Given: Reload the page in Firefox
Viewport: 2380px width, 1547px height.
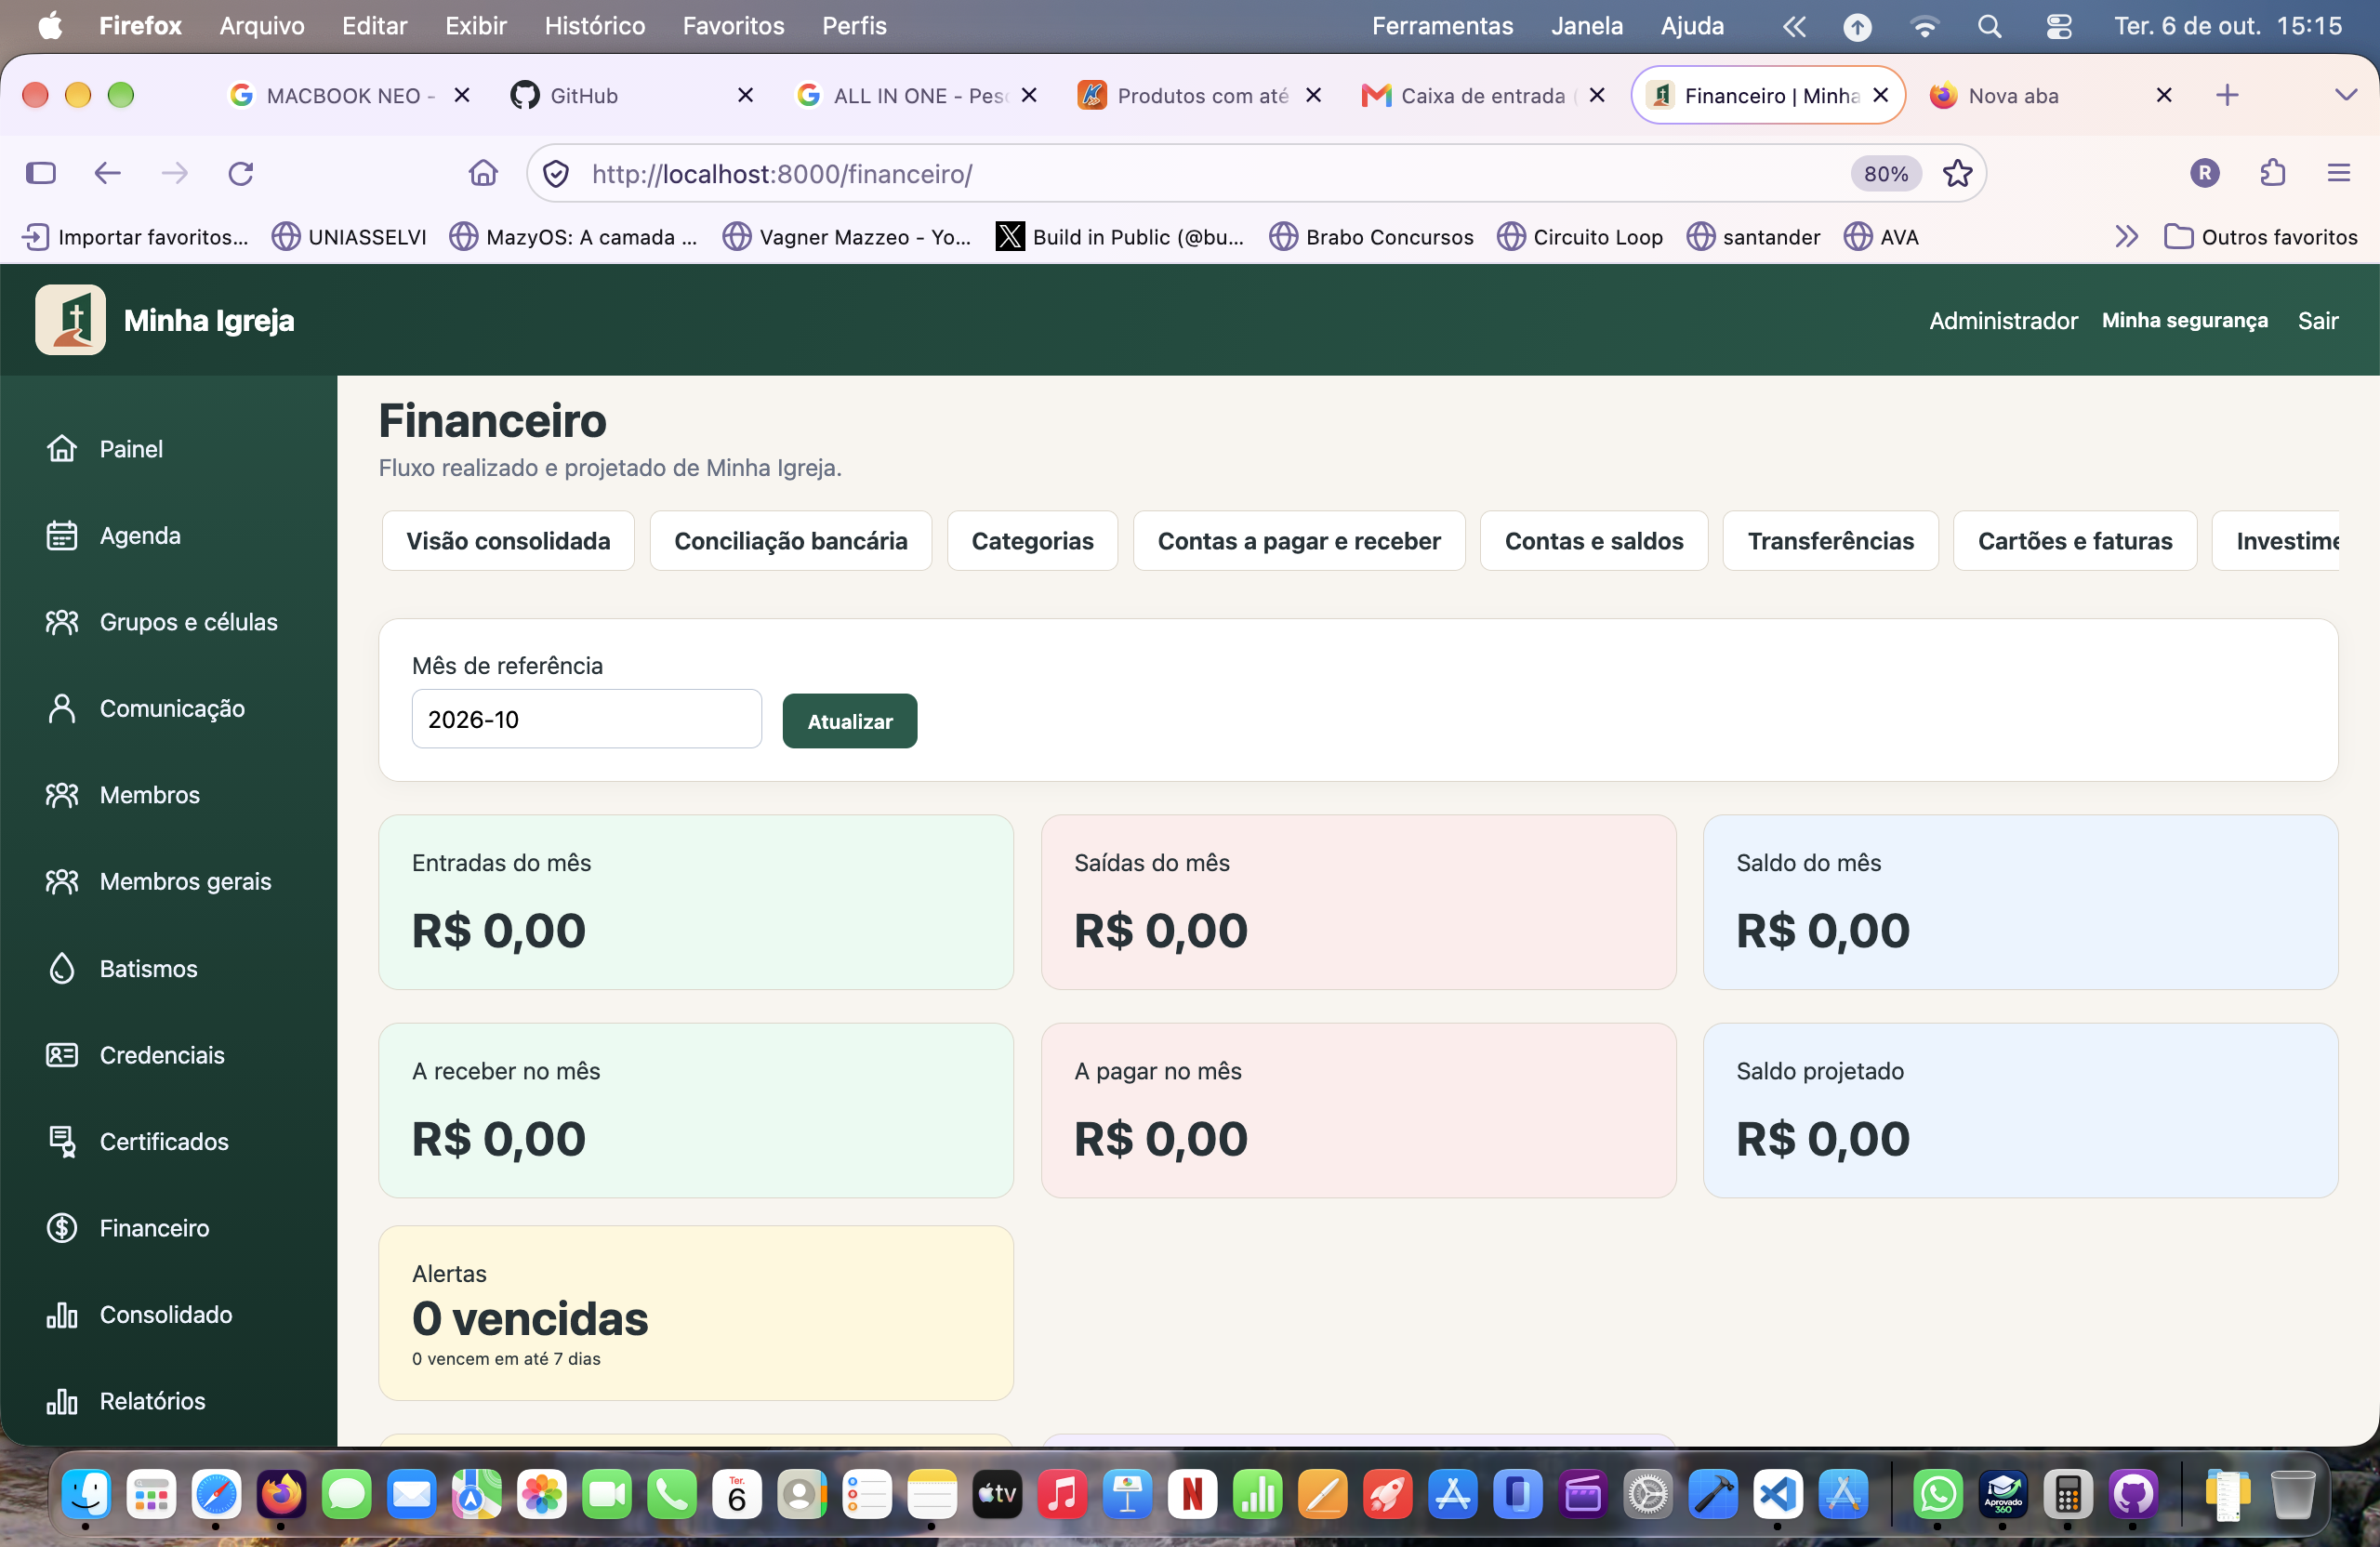Looking at the screenshot, I should point(241,173).
